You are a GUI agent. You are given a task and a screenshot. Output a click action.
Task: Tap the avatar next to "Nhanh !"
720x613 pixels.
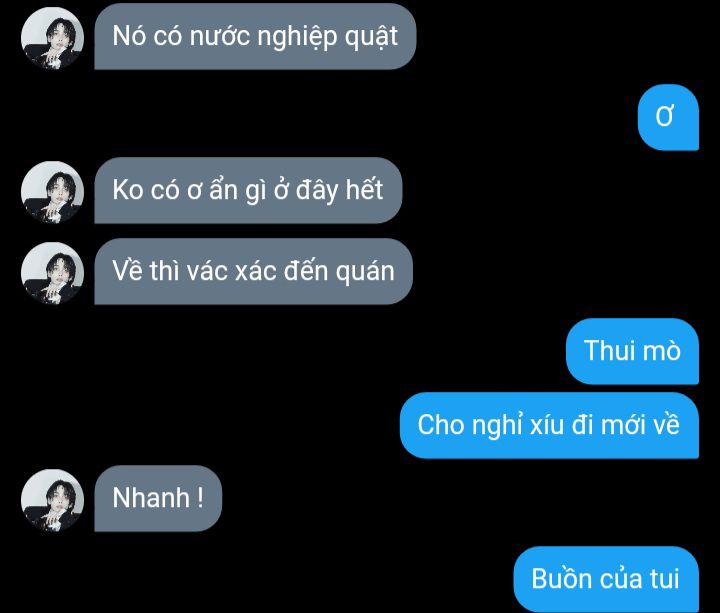coord(52,500)
